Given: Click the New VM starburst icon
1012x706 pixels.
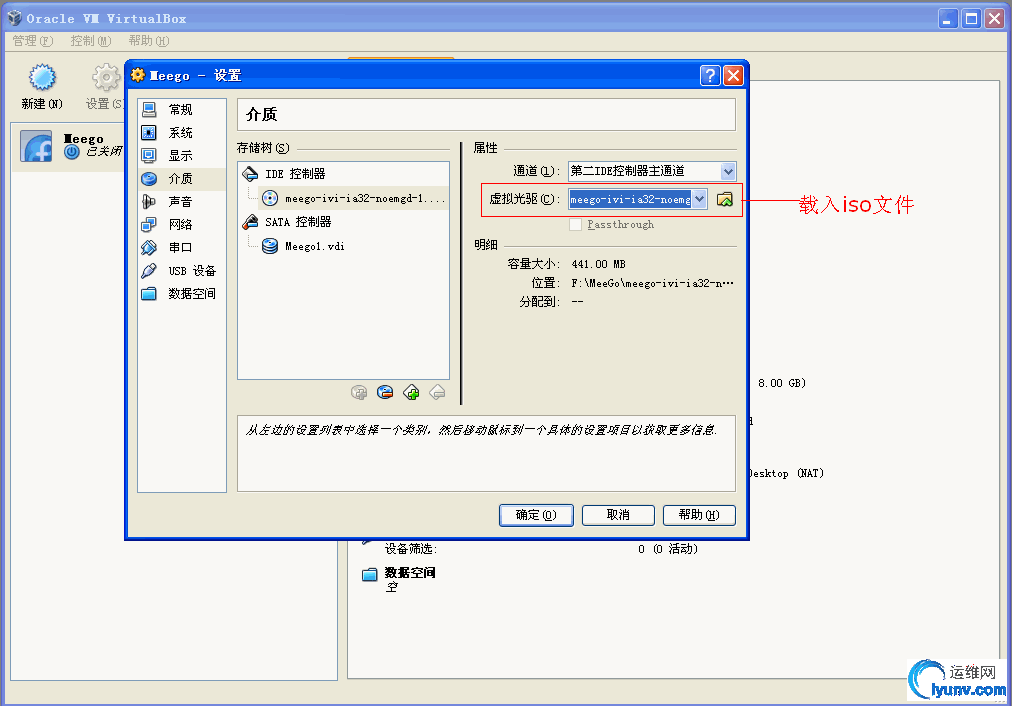Looking at the screenshot, I should (42, 77).
